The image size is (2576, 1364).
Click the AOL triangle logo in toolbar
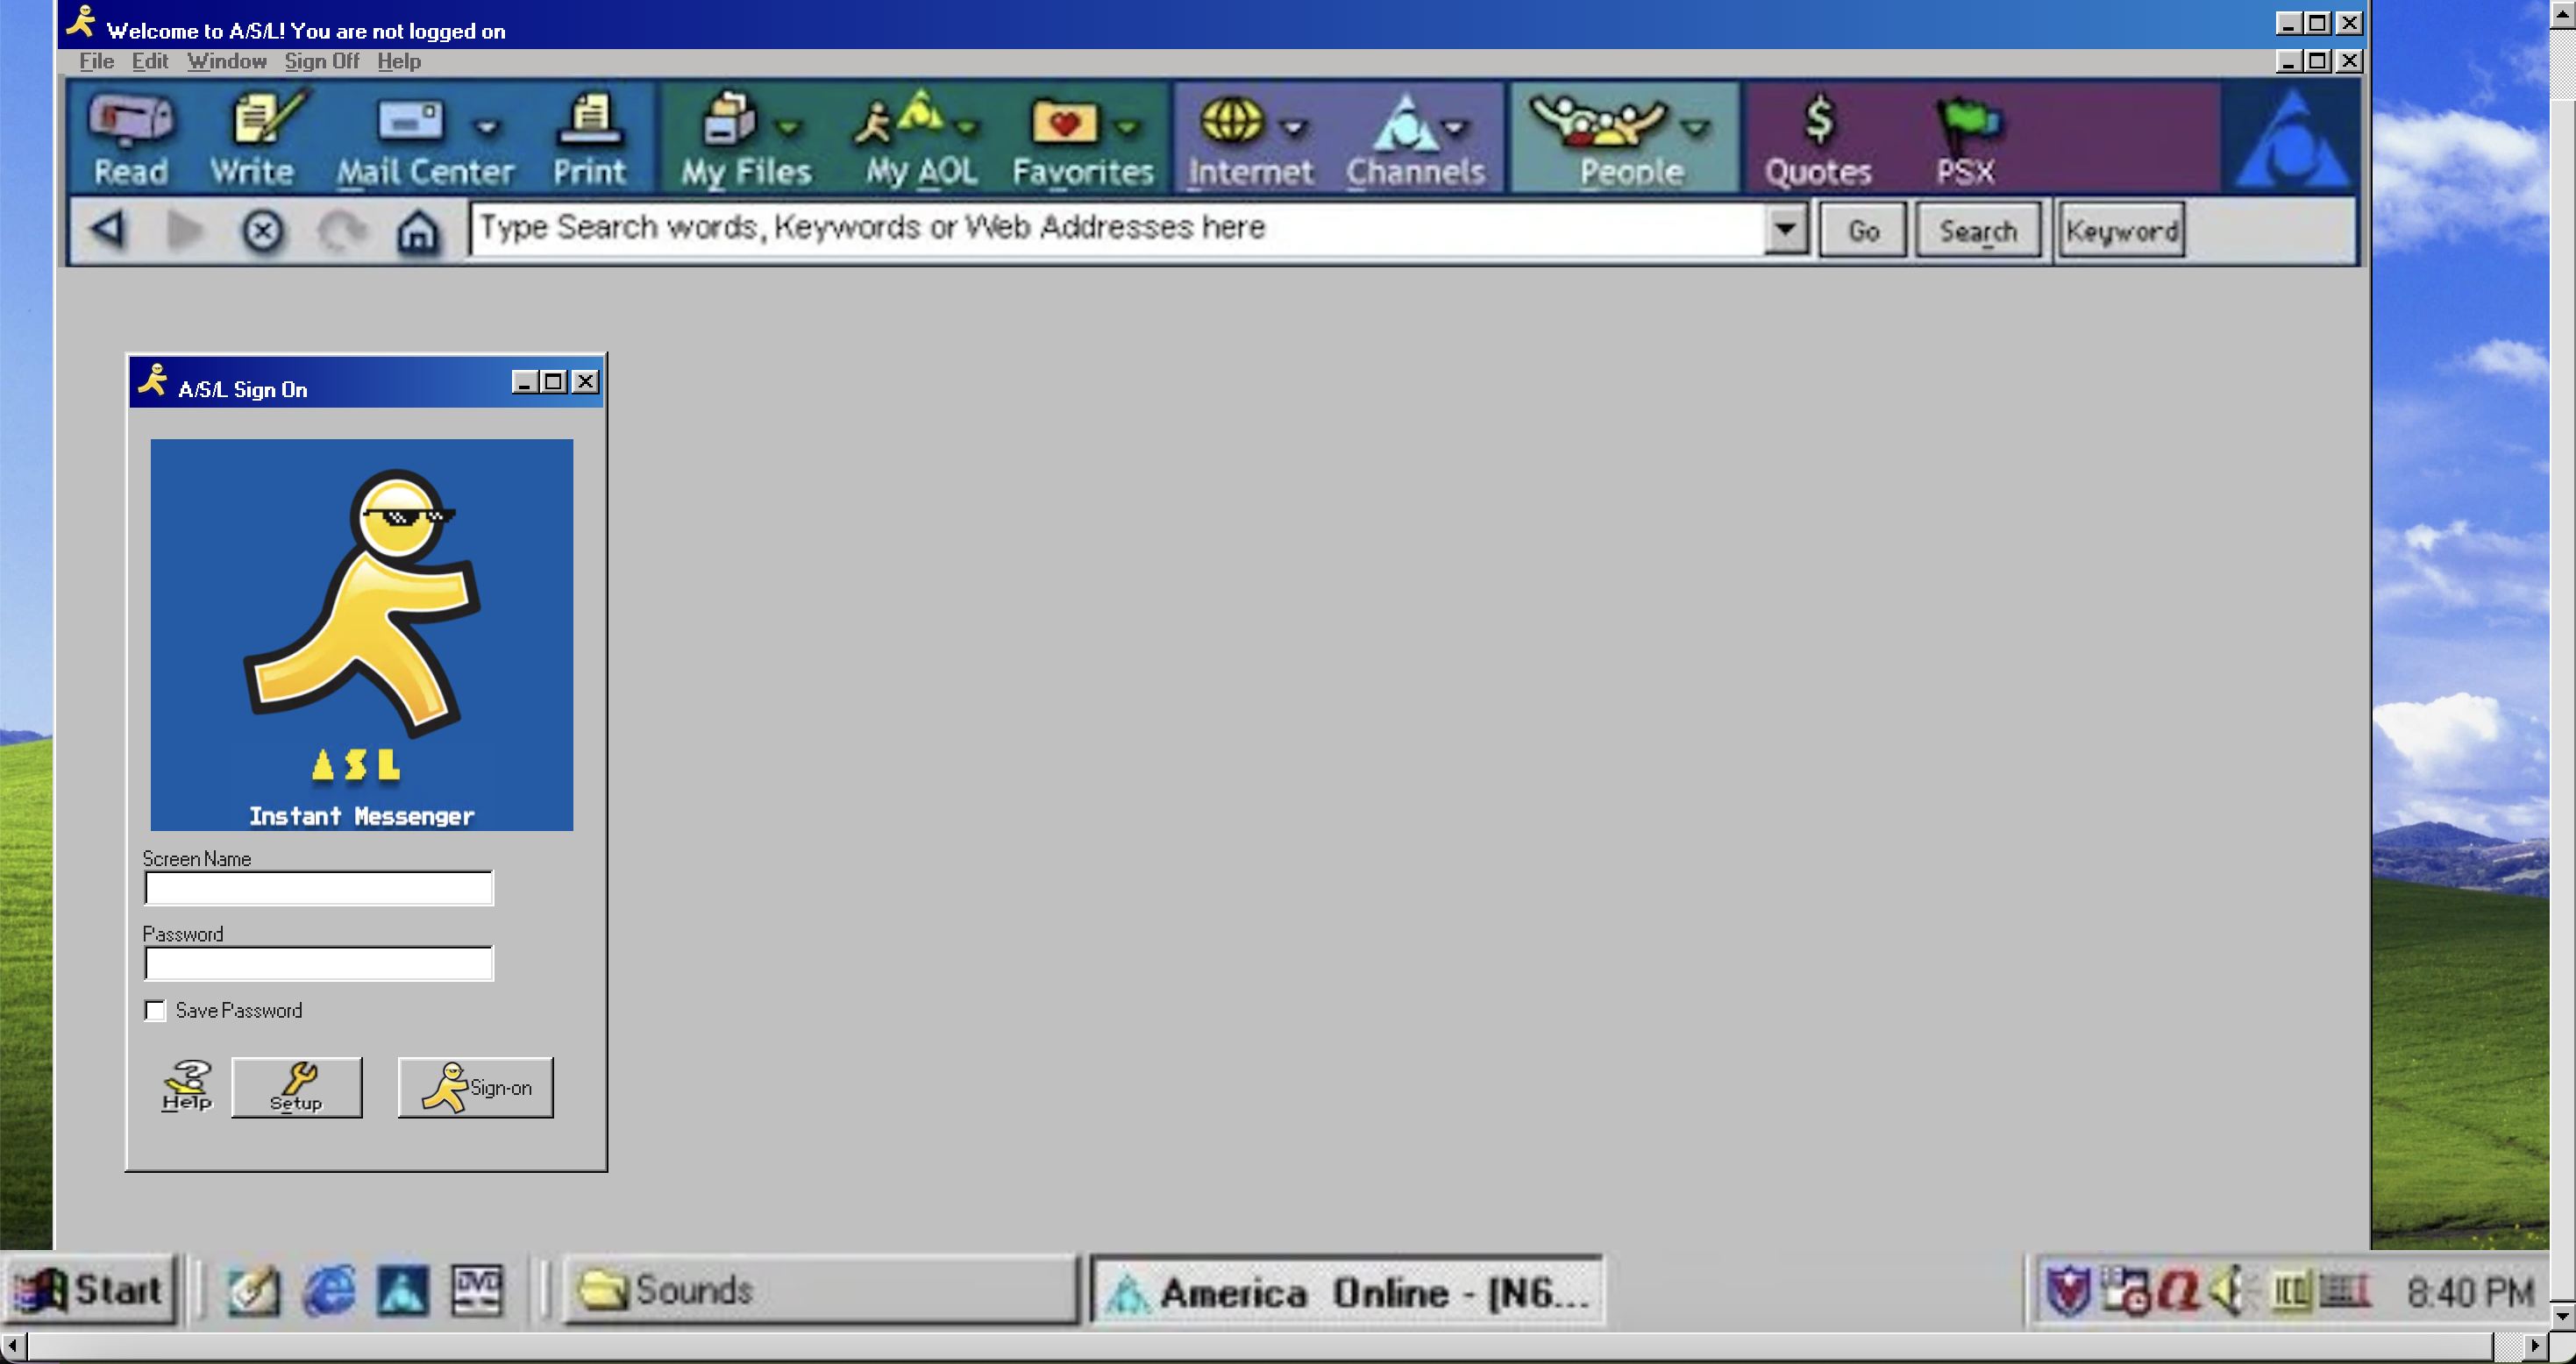click(x=2290, y=139)
